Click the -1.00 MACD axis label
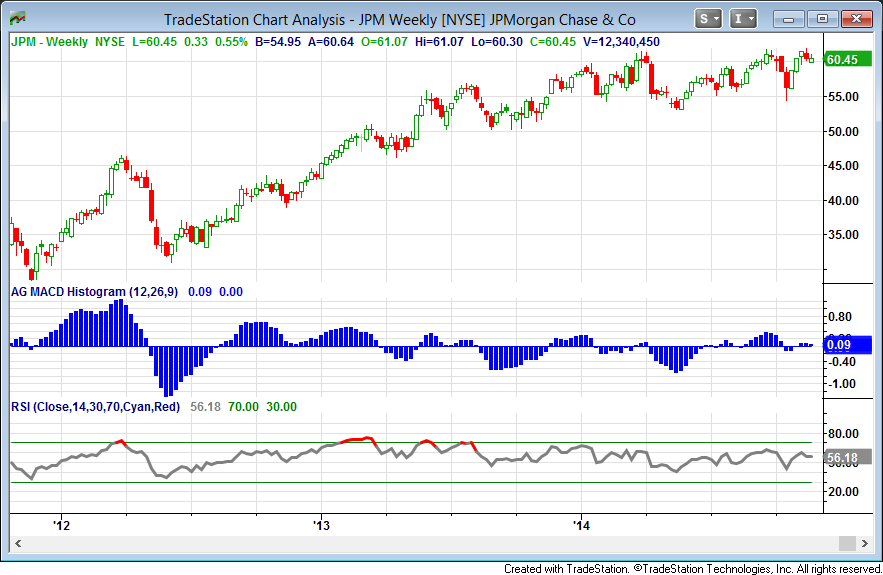This screenshot has width=883, height=575. [x=840, y=384]
